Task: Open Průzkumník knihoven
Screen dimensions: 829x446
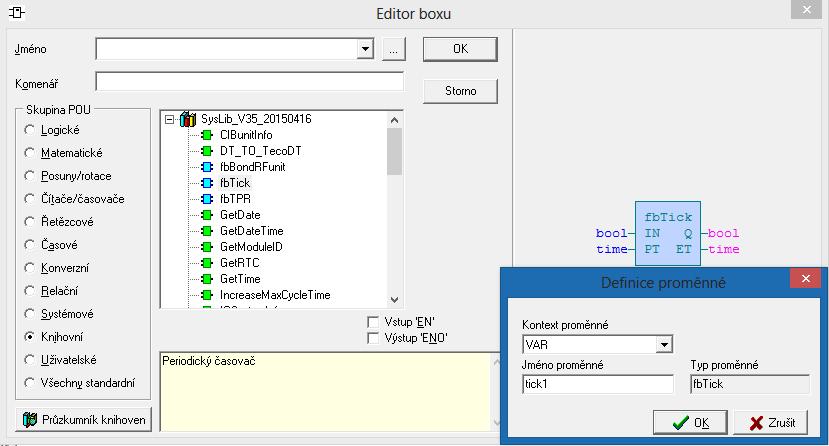Action: click(84, 420)
